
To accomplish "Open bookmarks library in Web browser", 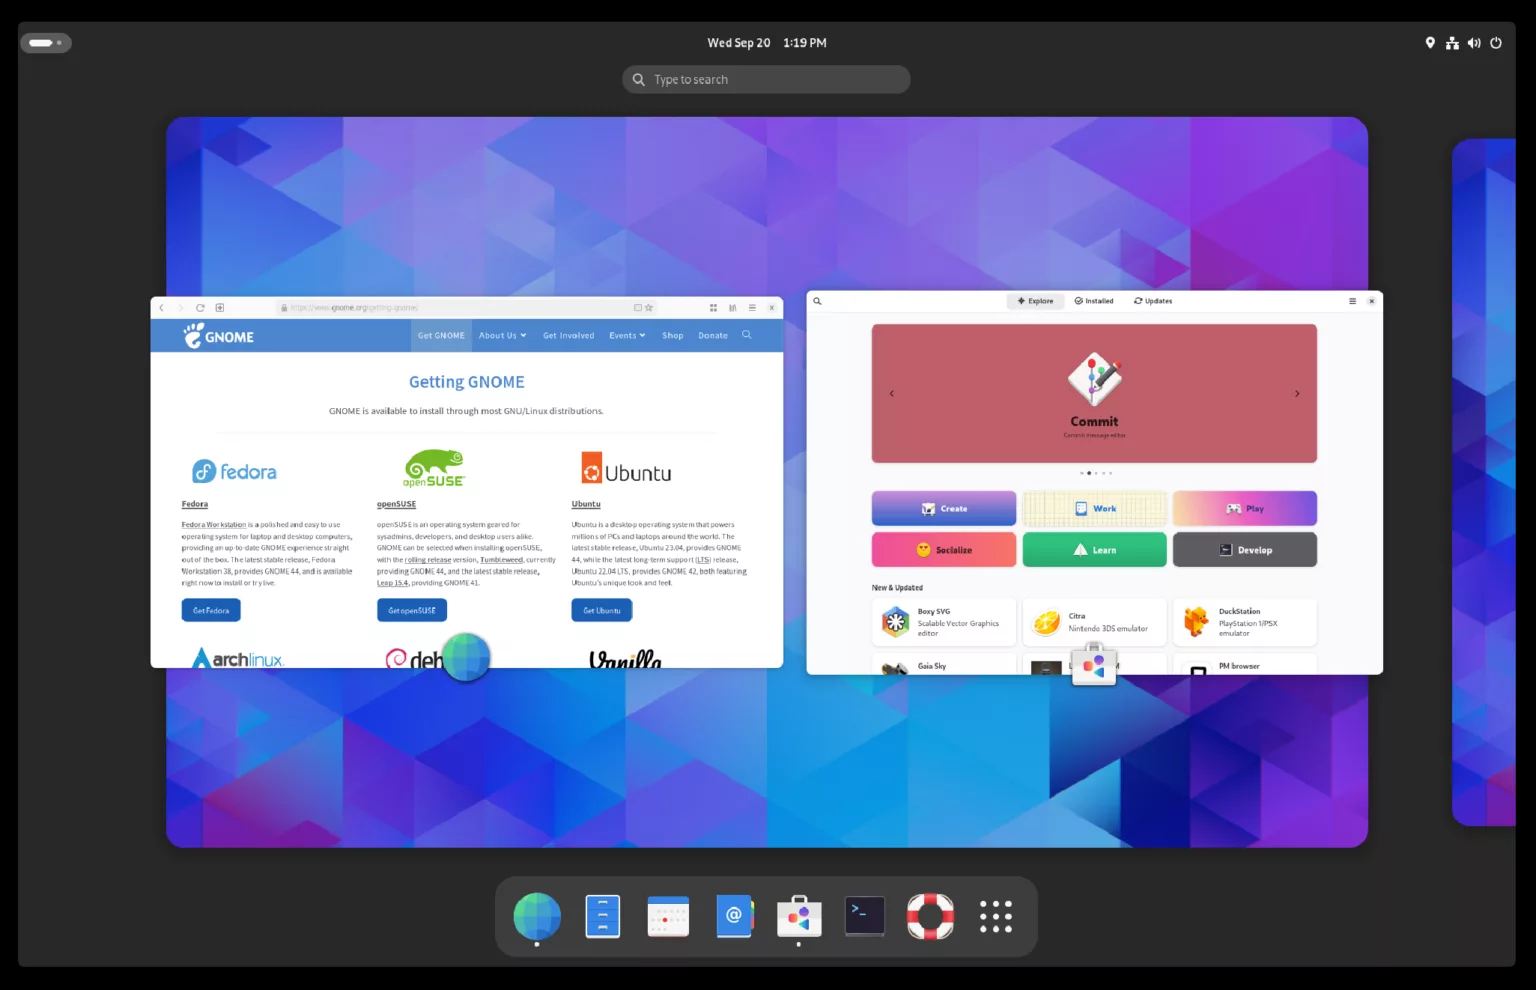I will 733,308.
